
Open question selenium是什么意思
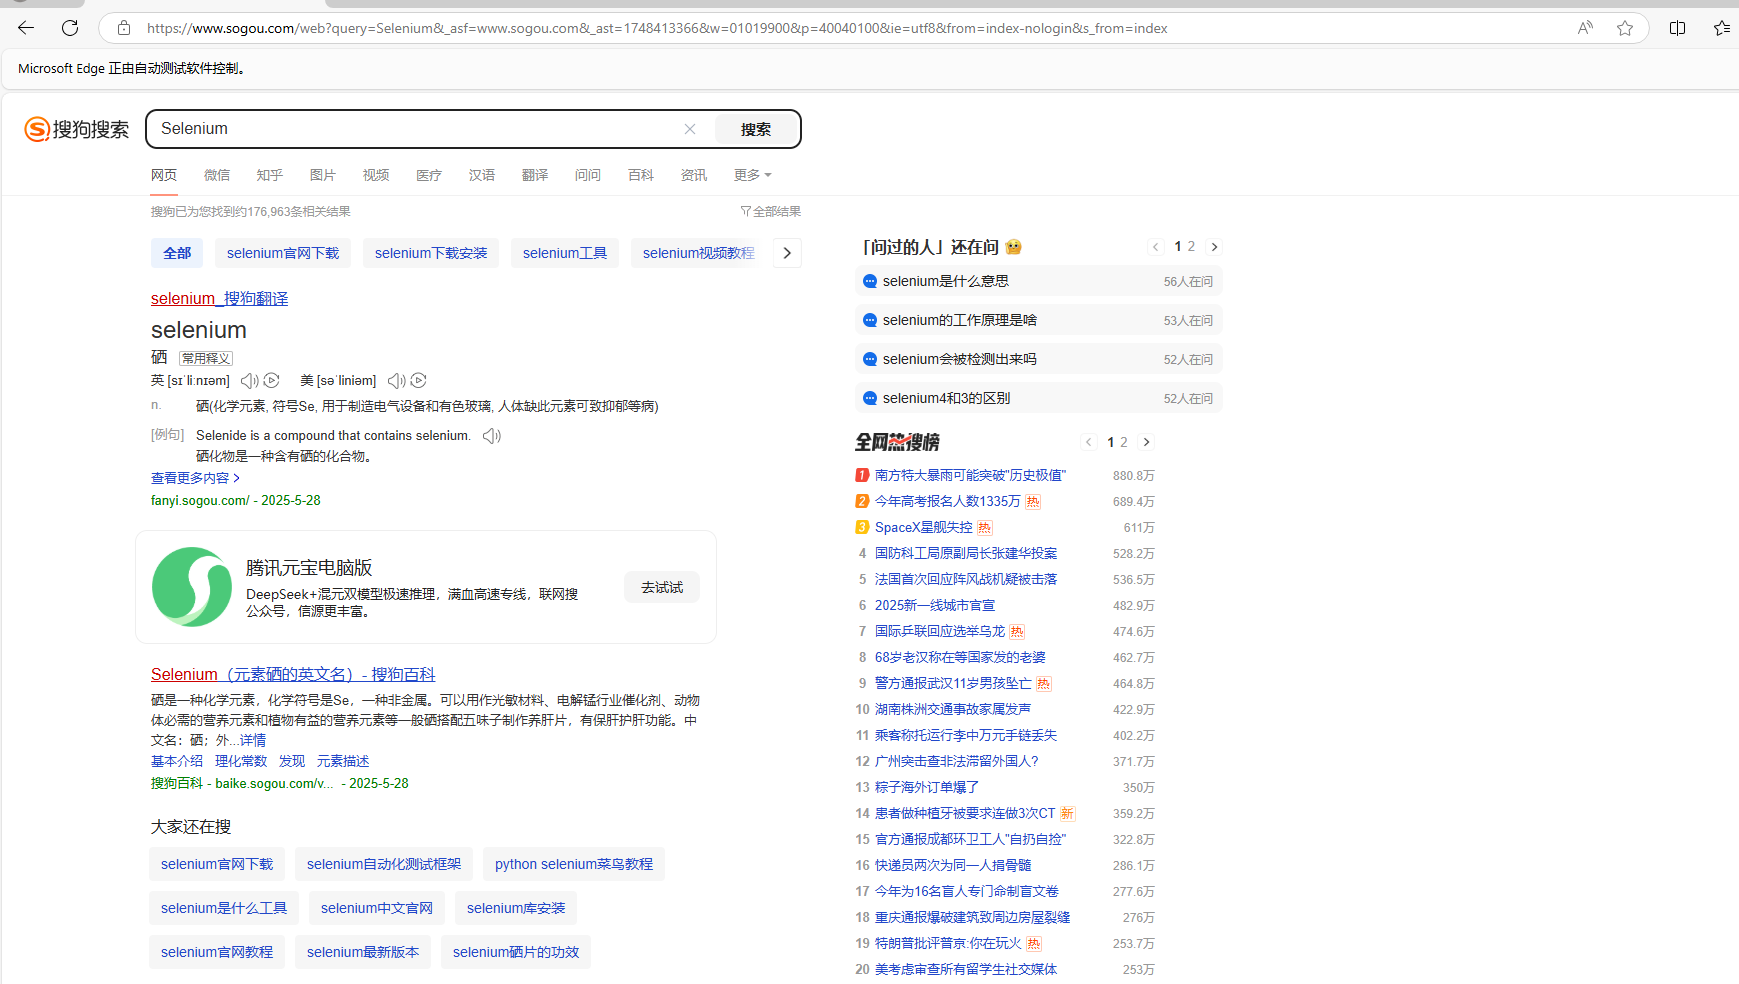click(x=1038, y=282)
